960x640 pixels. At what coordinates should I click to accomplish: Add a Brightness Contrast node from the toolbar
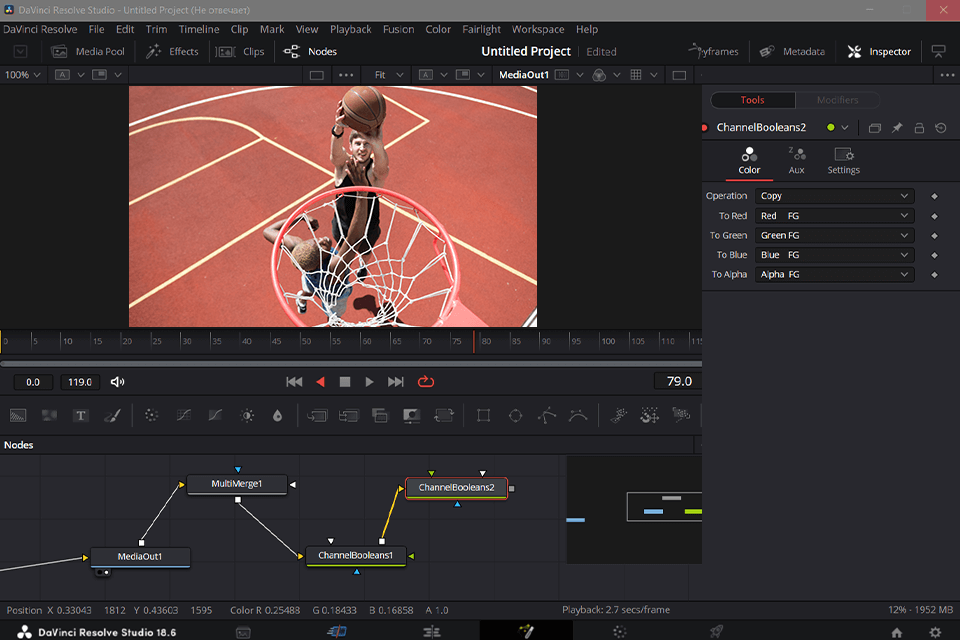[247, 415]
